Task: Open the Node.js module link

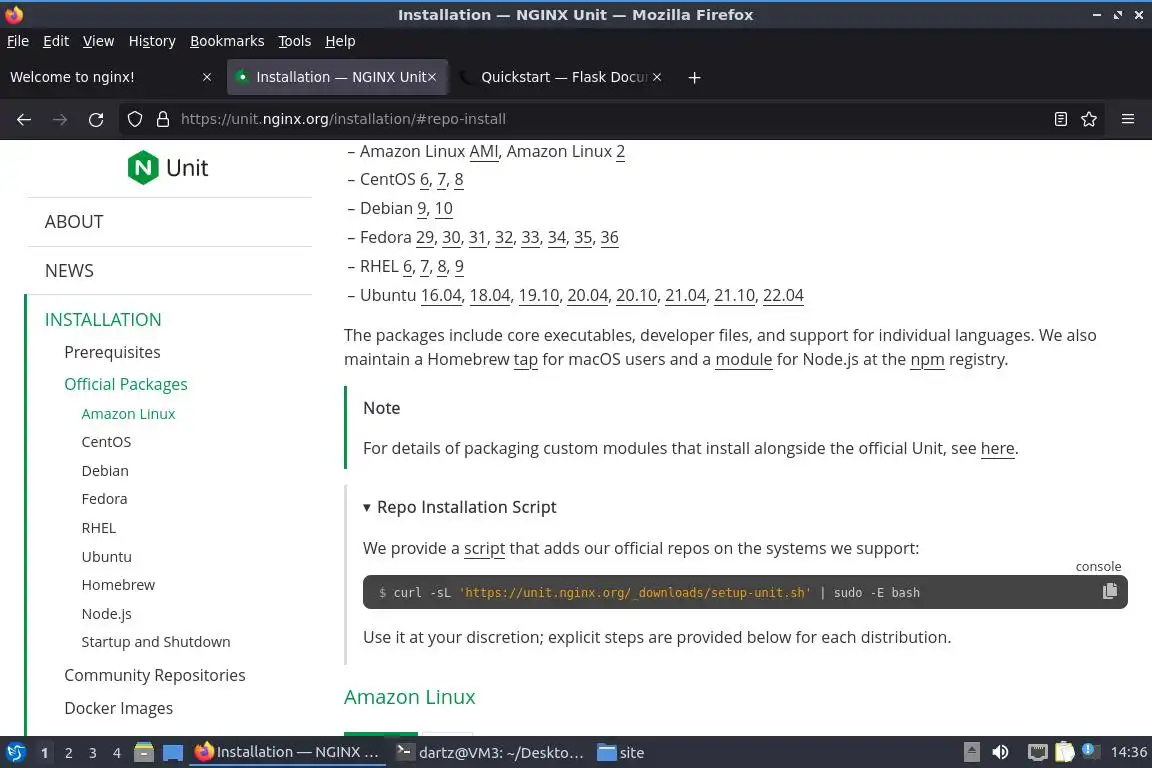Action: click(744, 359)
